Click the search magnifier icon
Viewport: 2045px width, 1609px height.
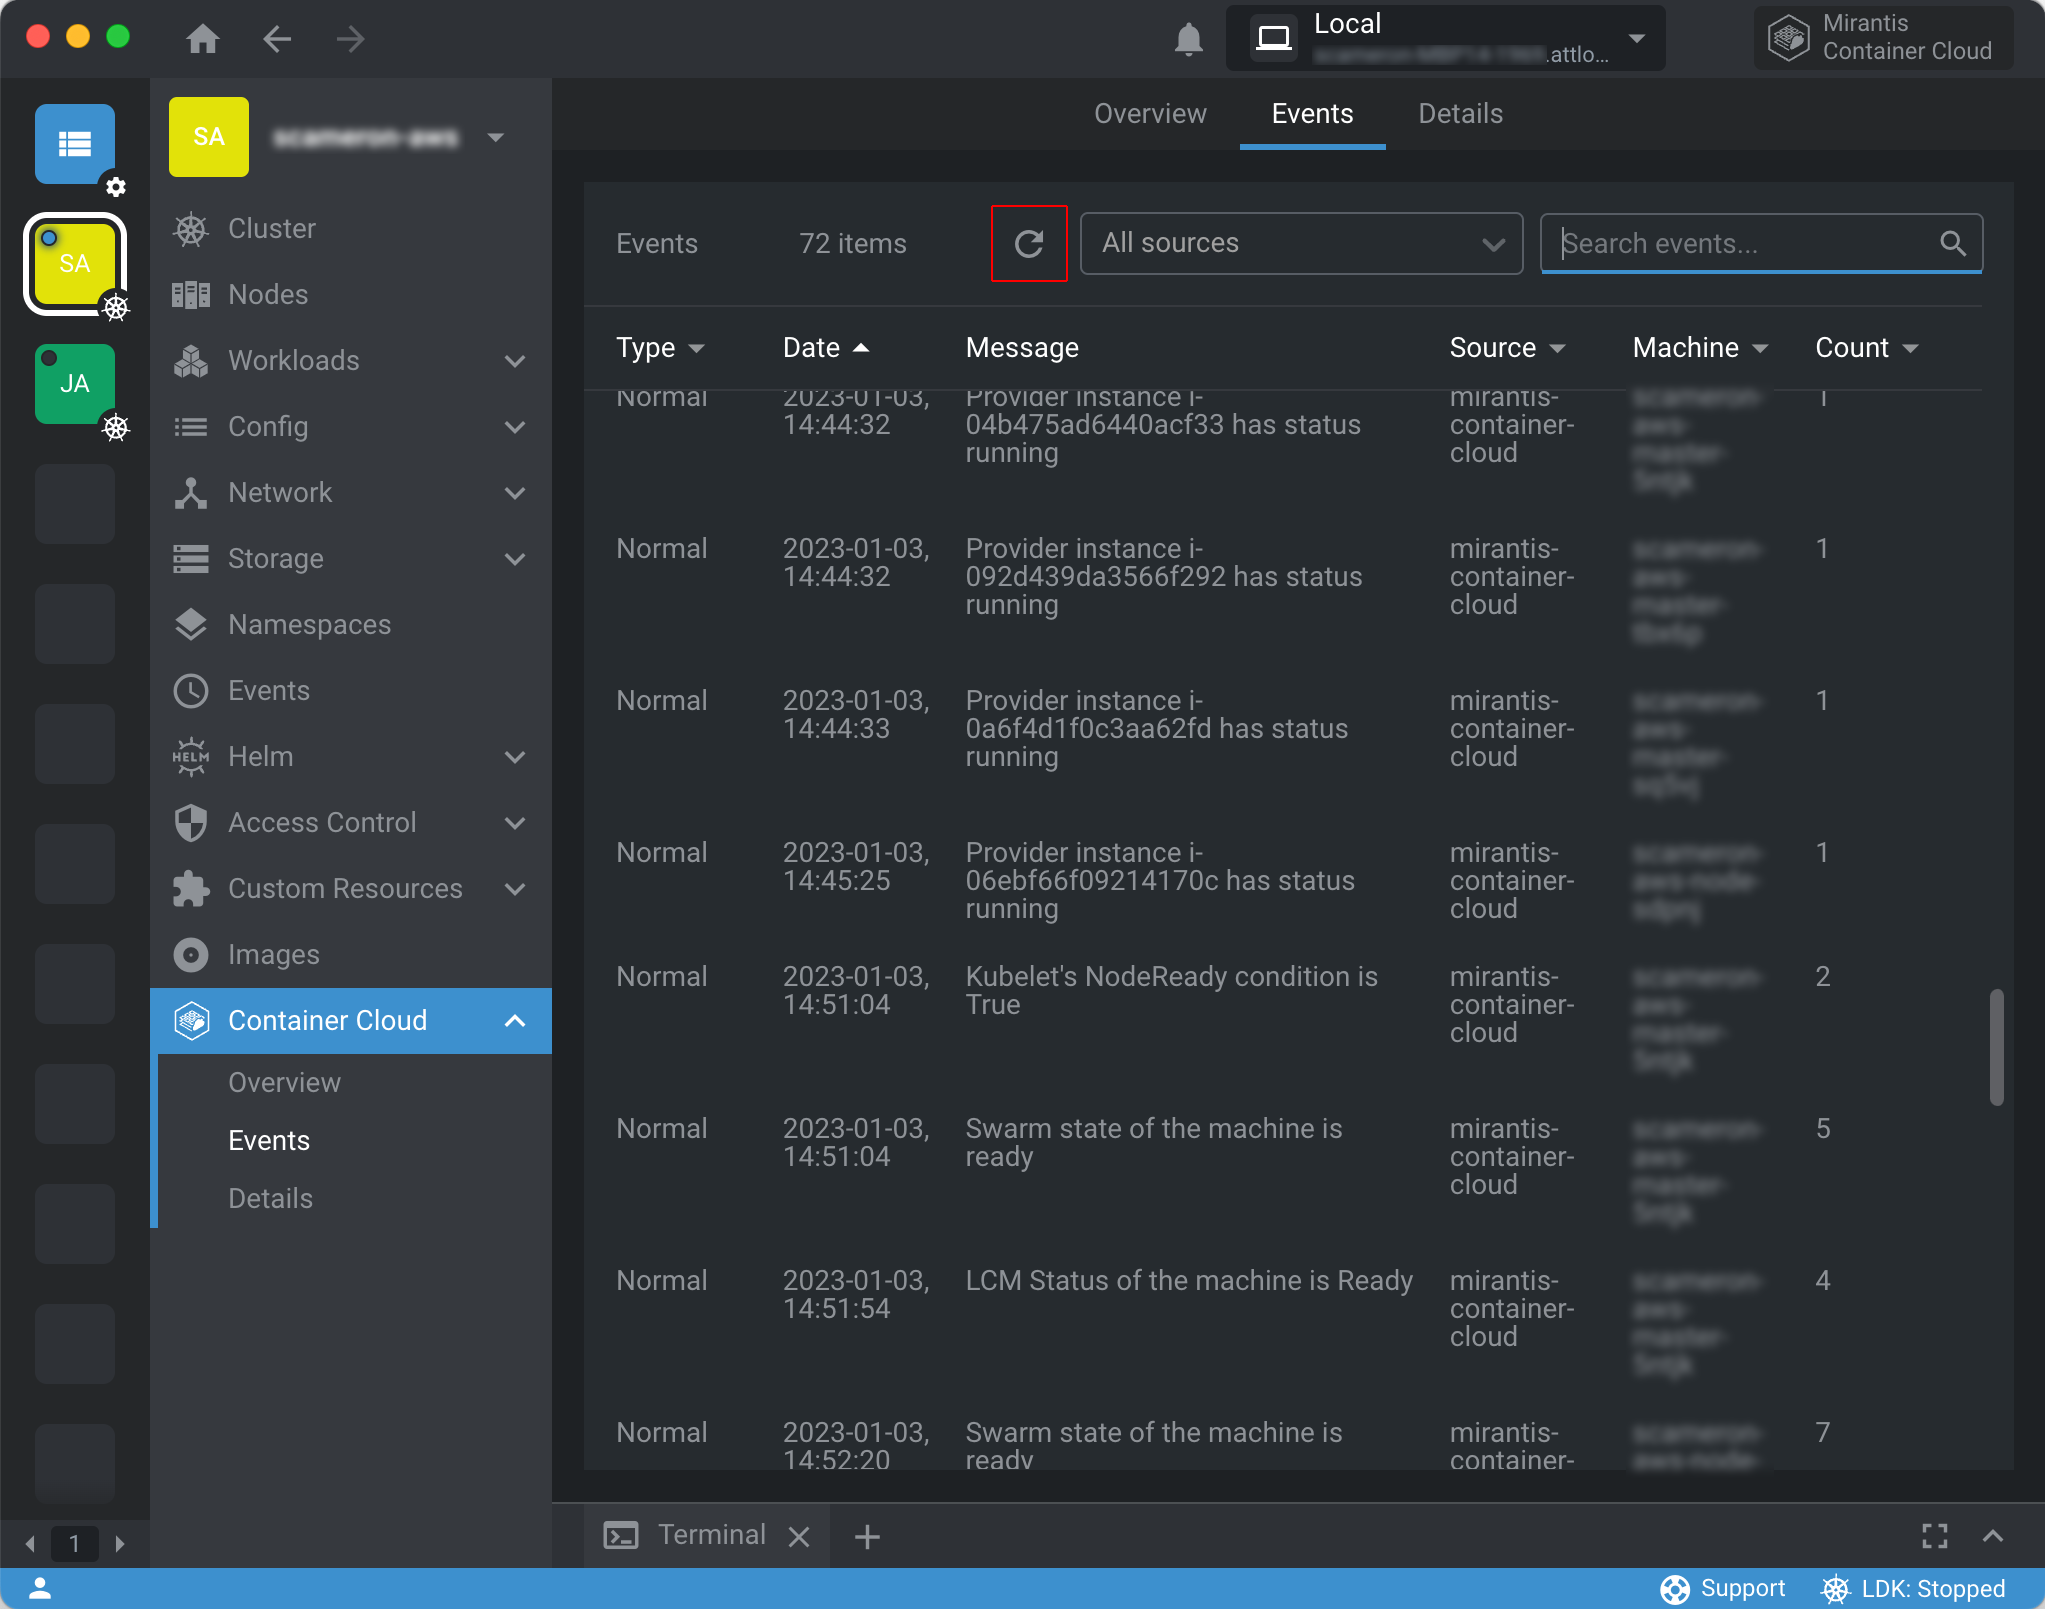pos(1952,243)
